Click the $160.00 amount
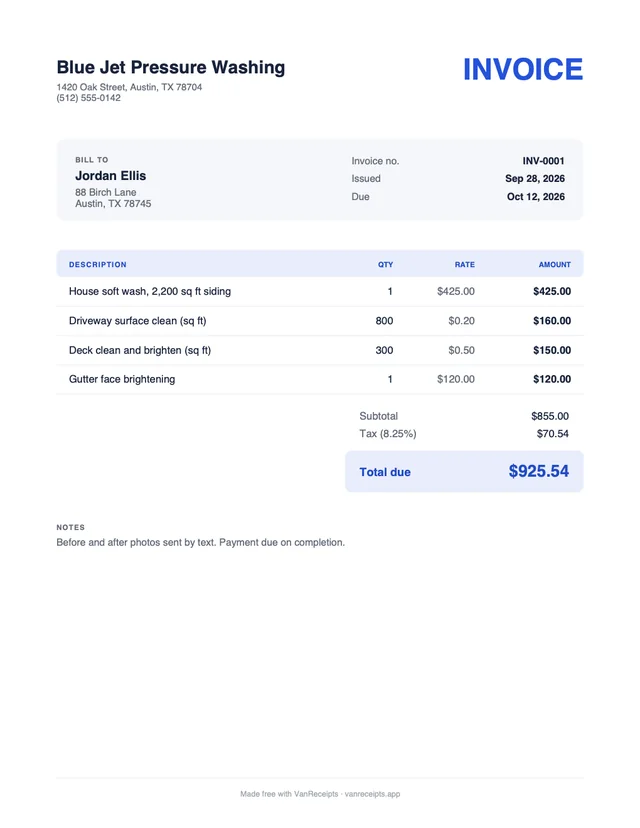The width and height of the screenshot is (640, 828). tap(552, 321)
